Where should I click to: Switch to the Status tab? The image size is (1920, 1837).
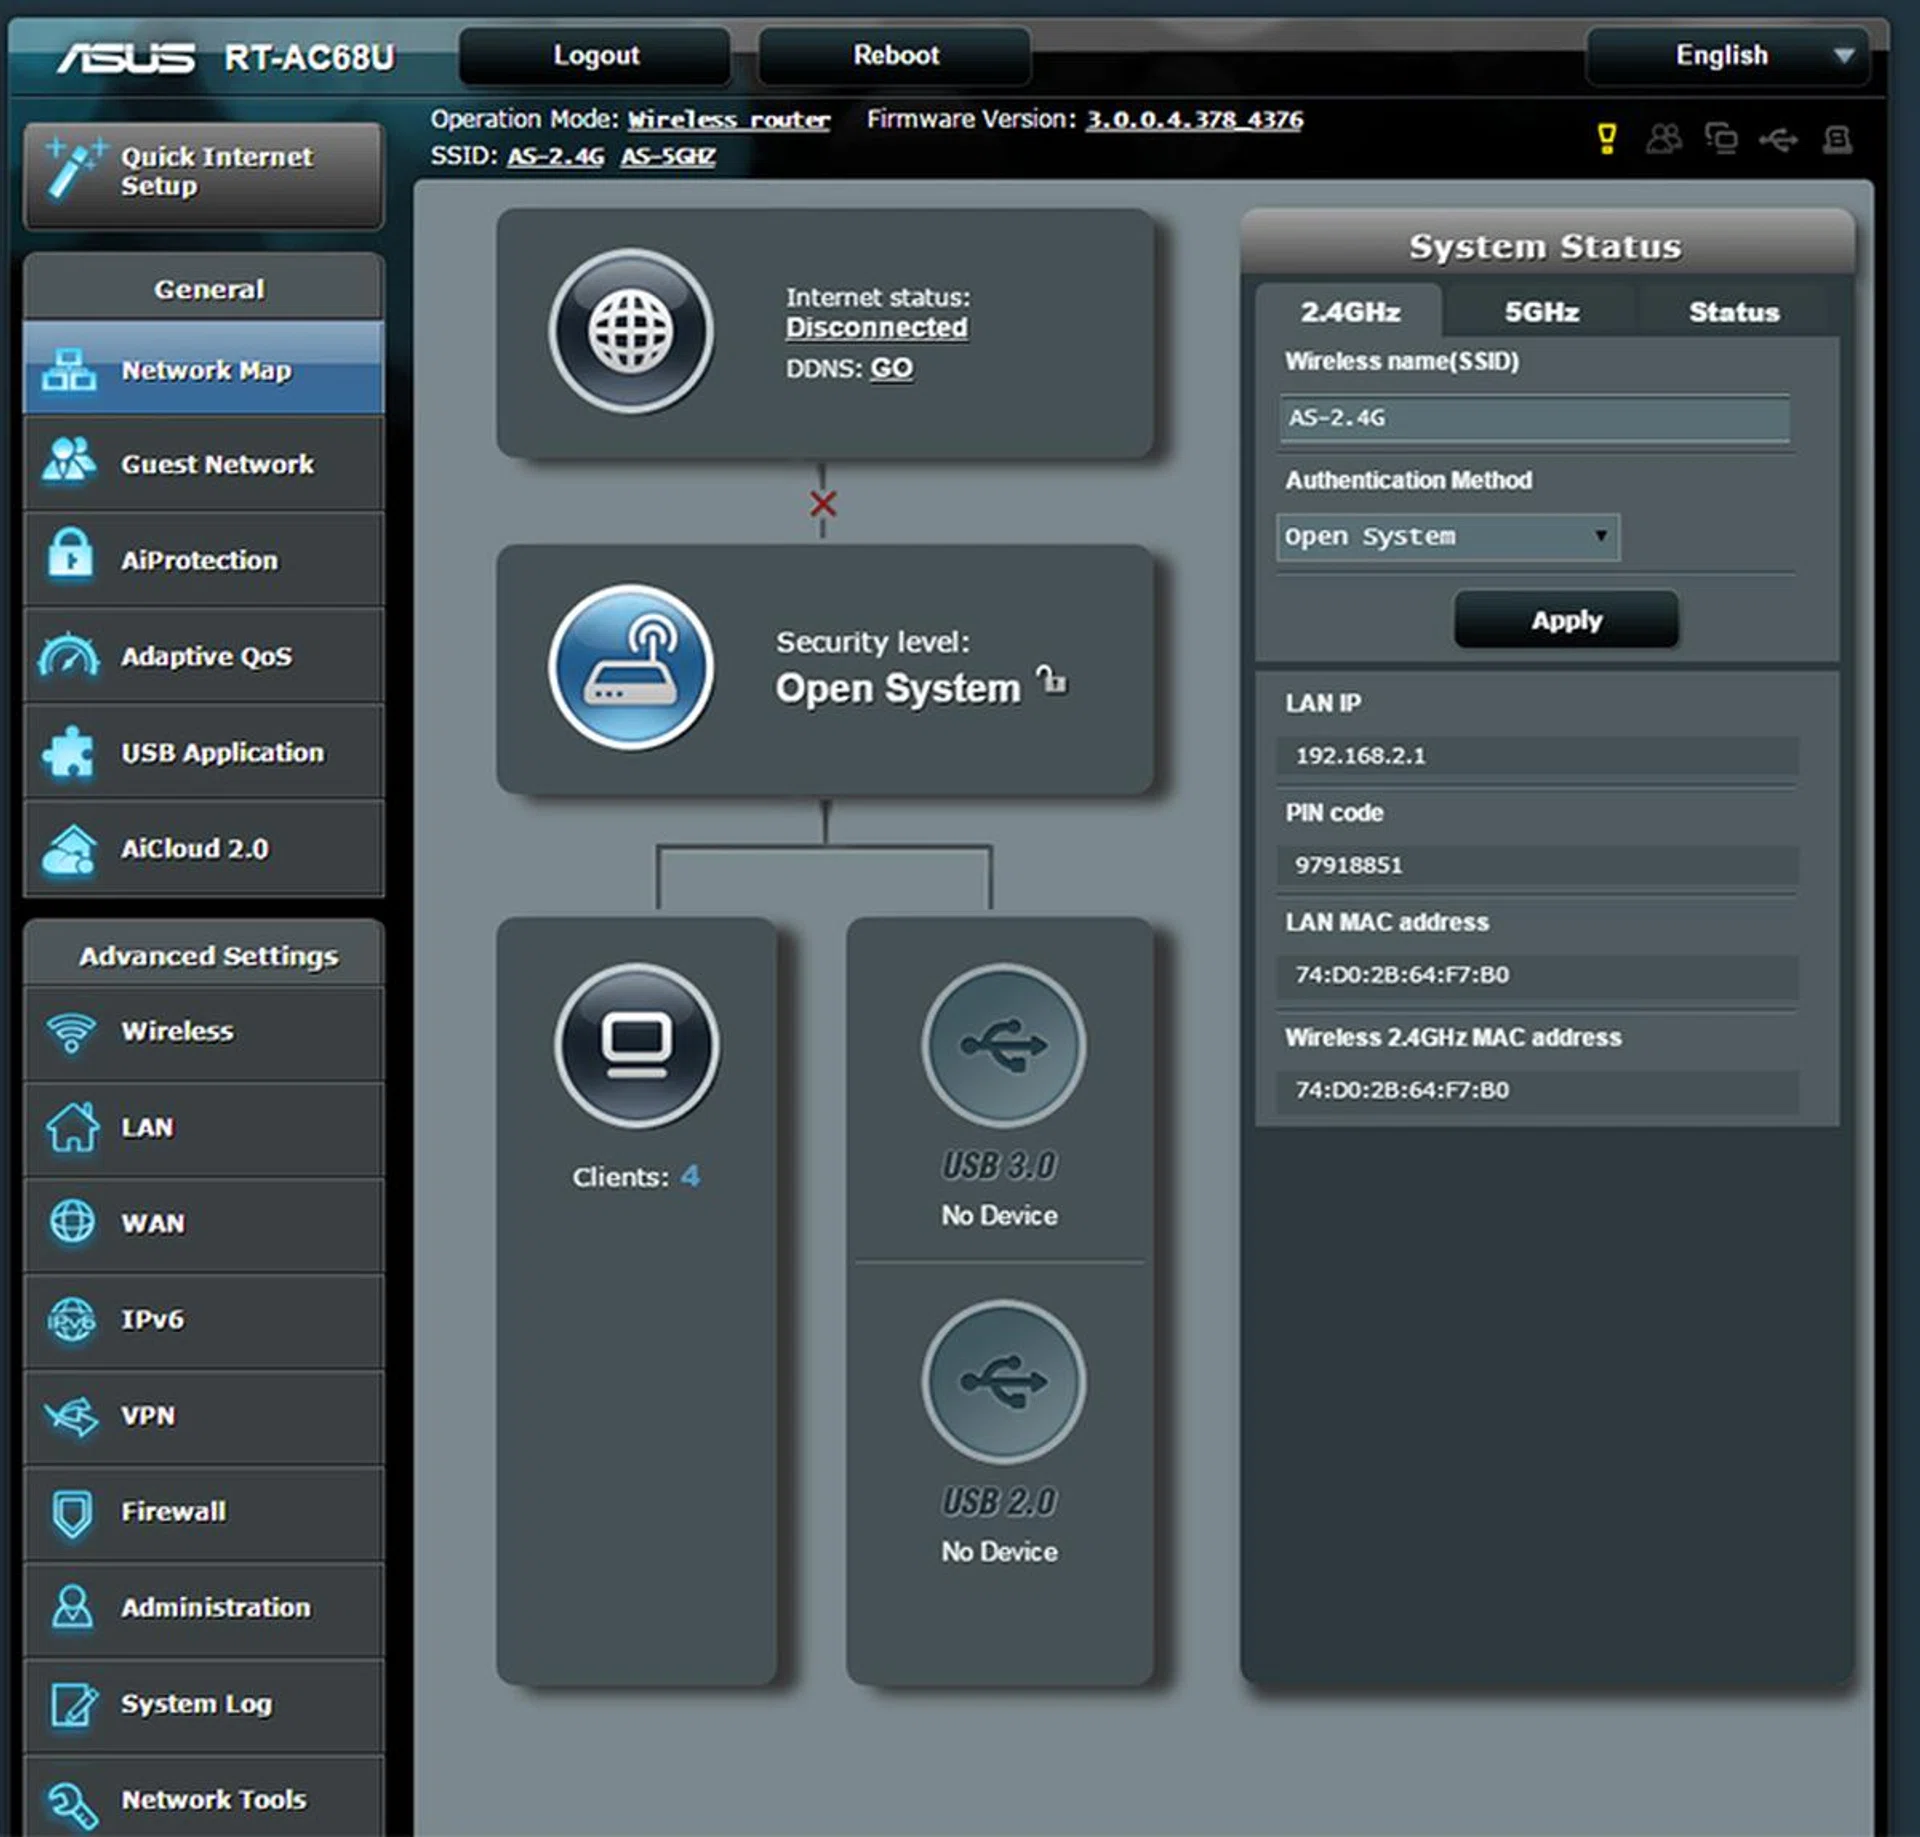point(1733,312)
